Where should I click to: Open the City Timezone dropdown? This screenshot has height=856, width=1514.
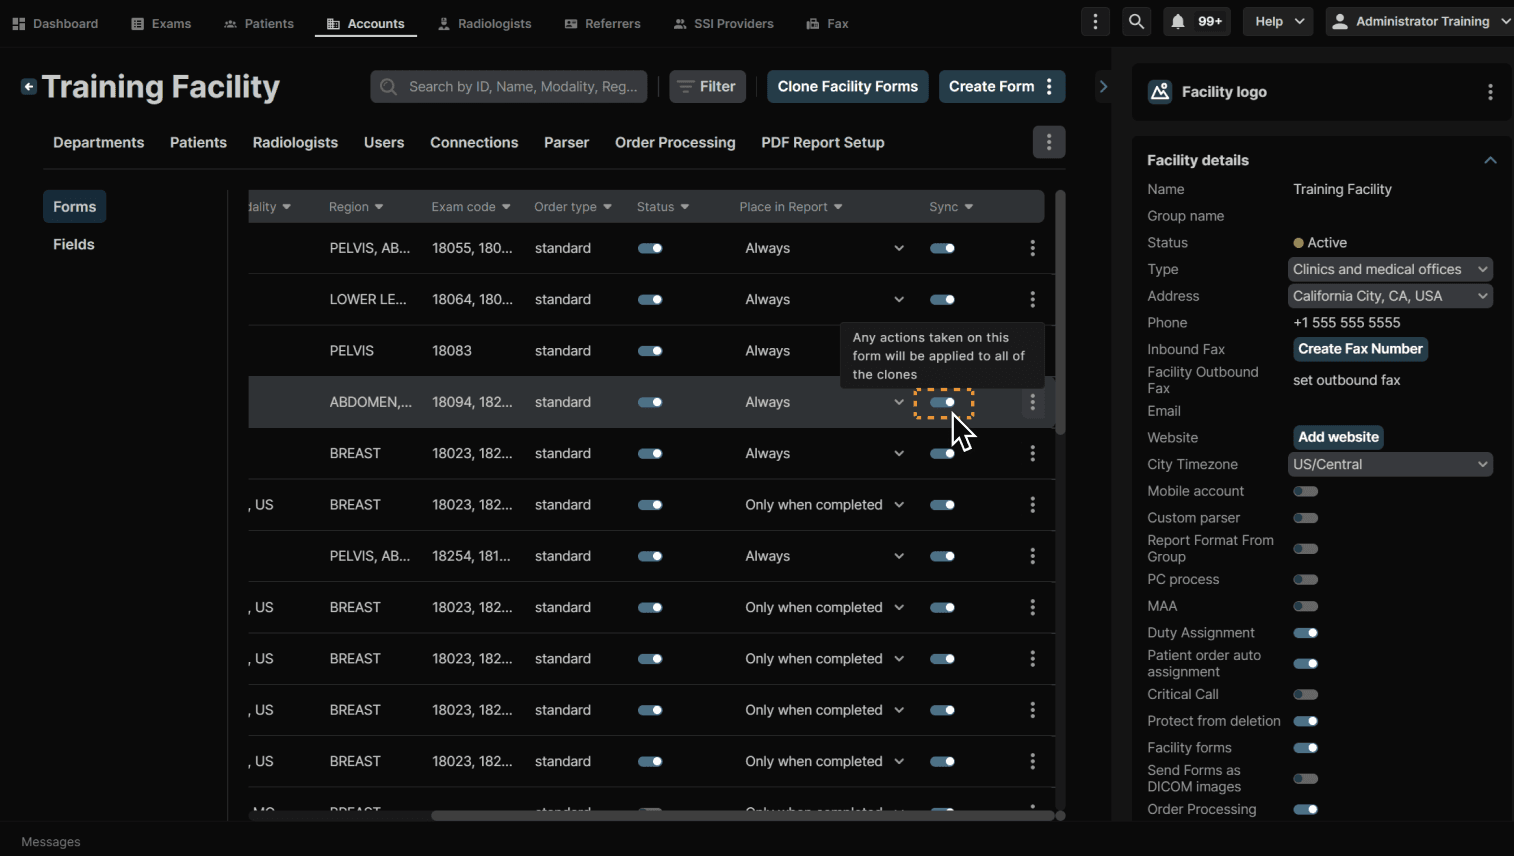coord(1389,464)
